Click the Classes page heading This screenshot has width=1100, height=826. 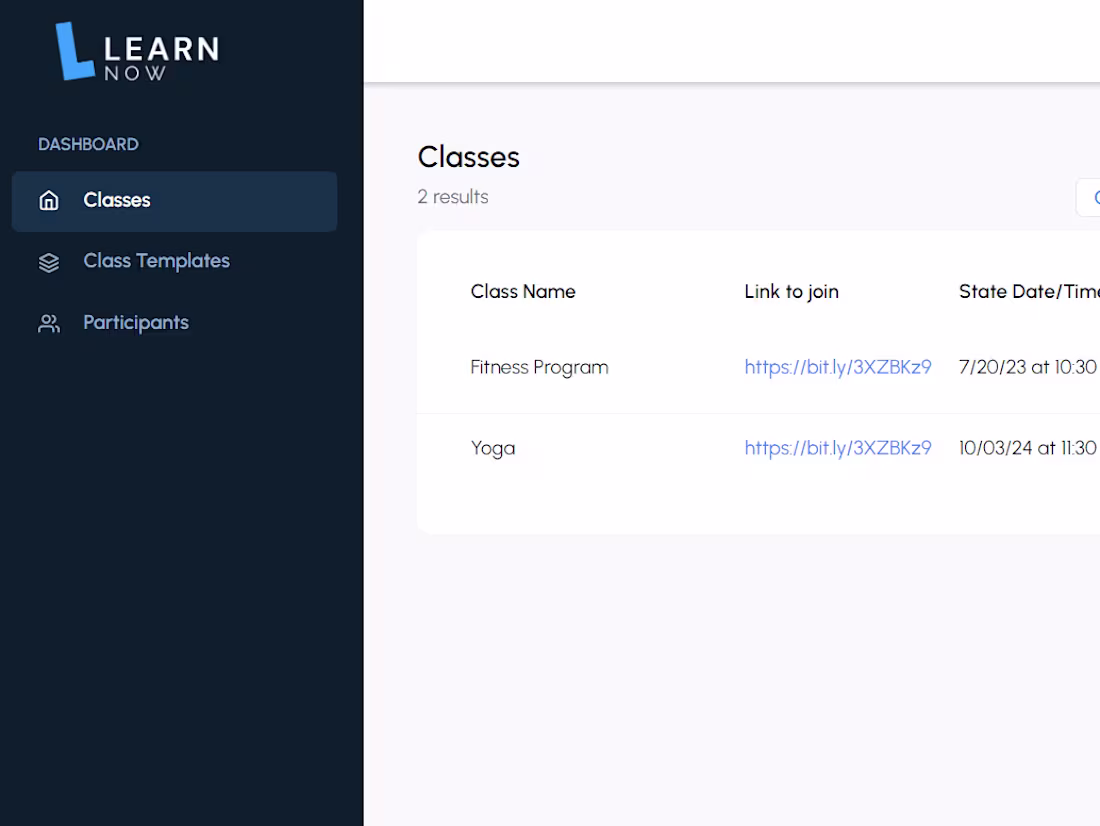[468, 157]
